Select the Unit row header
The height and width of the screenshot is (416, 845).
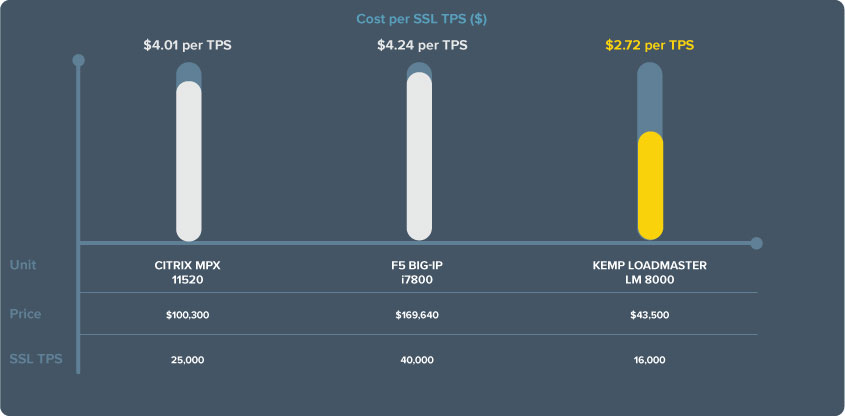pos(23,265)
